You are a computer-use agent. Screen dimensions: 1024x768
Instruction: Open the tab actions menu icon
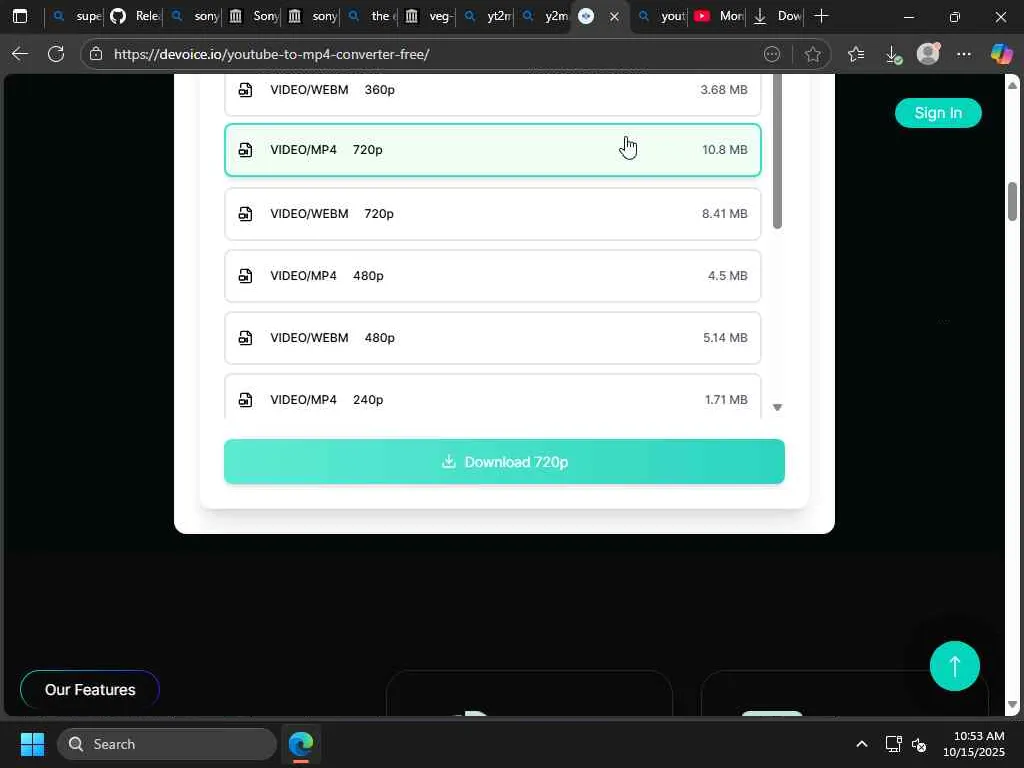[x=20, y=16]
